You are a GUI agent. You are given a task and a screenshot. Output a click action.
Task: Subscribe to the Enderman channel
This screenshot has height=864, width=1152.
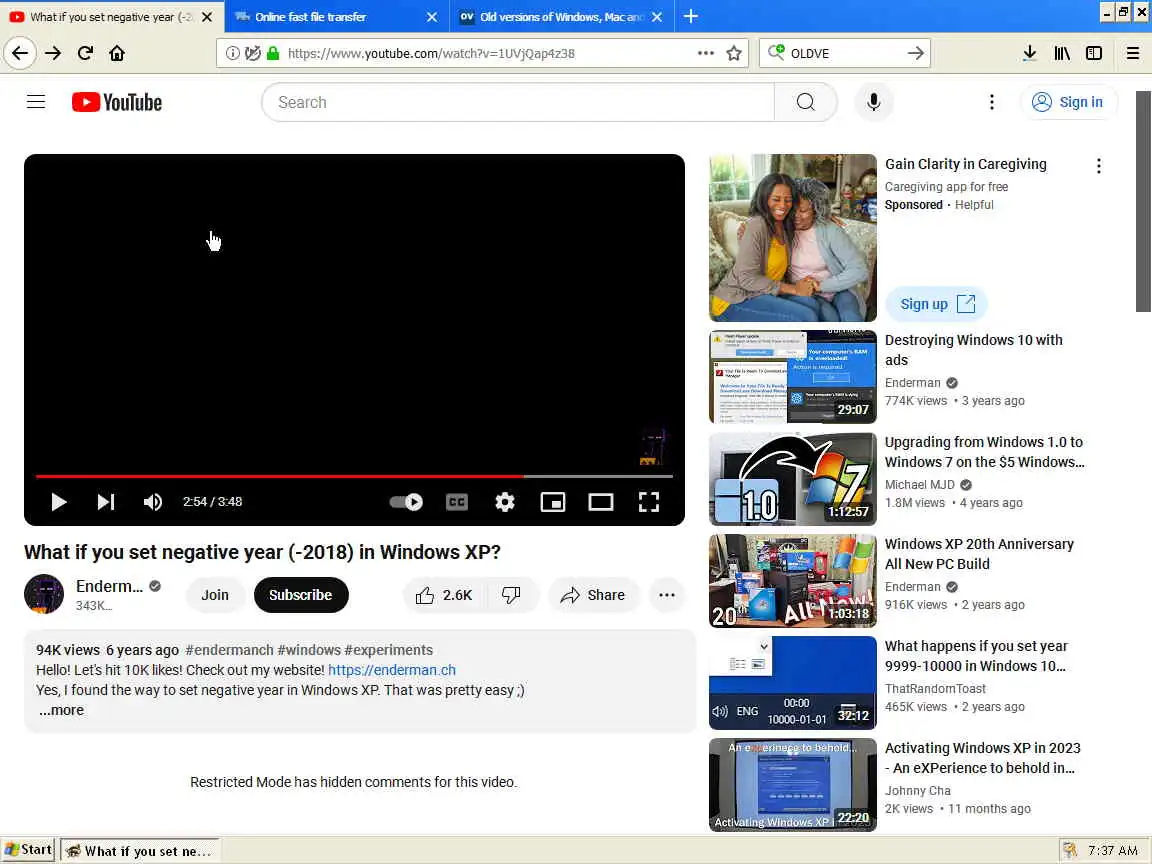300,595
